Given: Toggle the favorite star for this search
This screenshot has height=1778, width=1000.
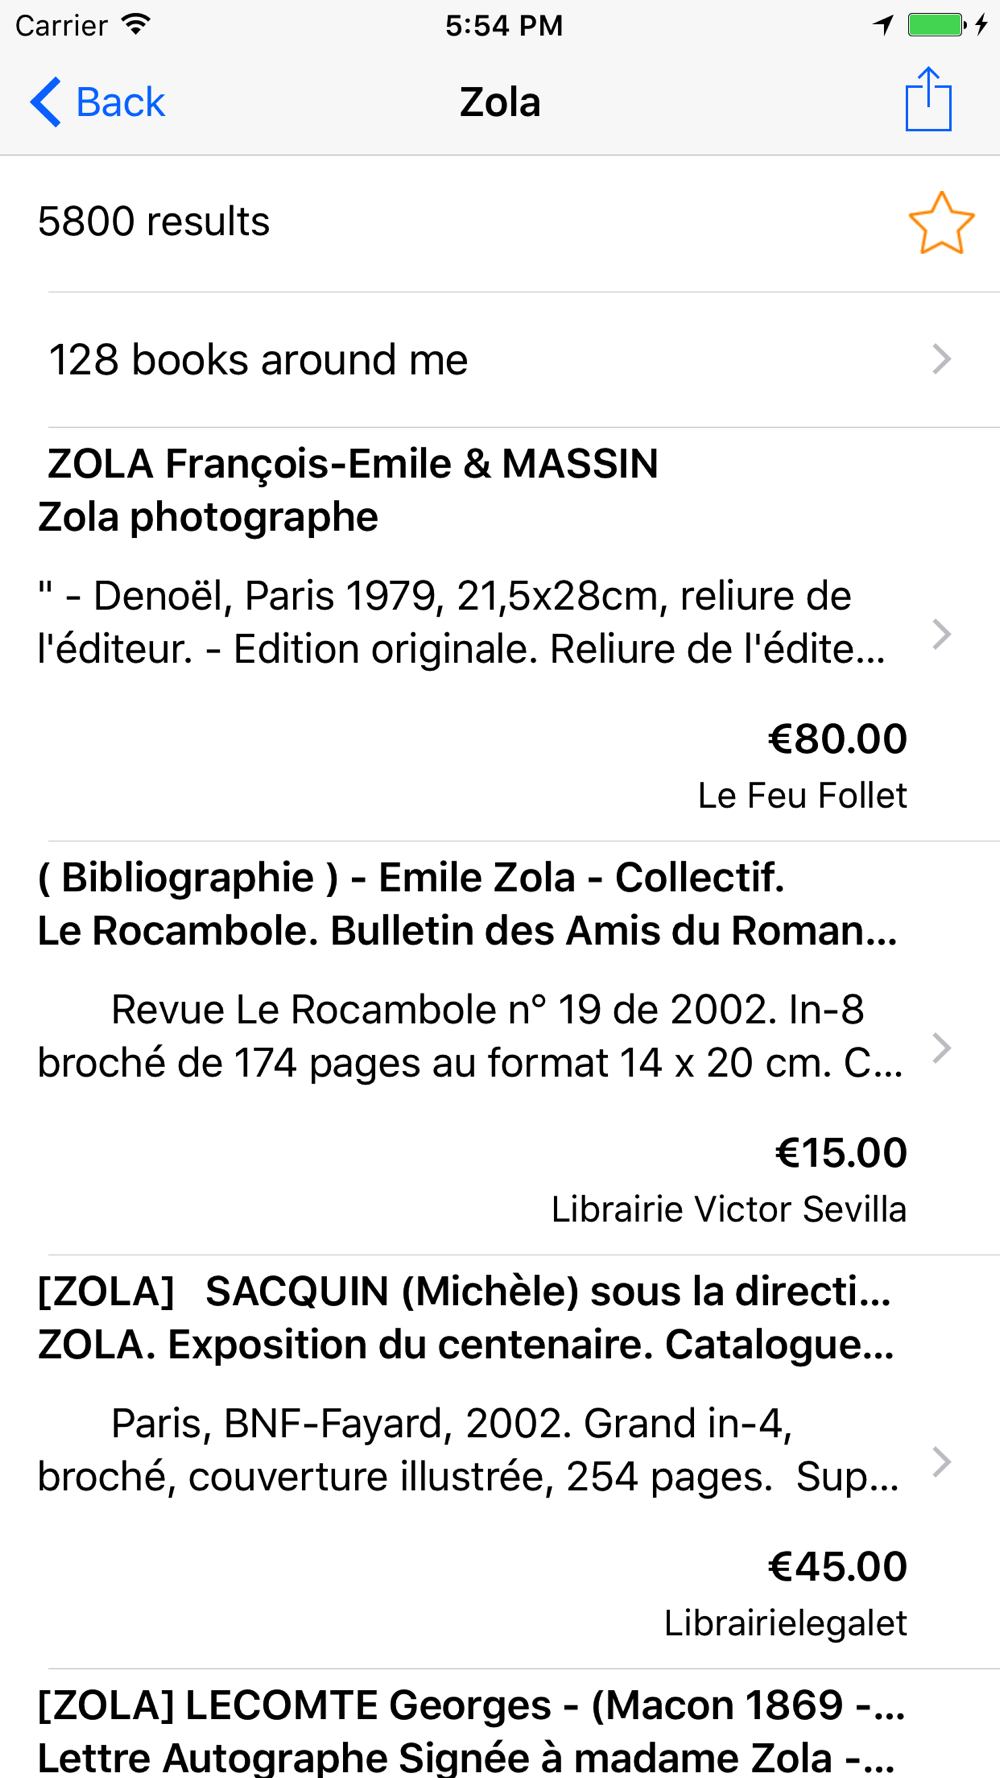Looking at the screenshot, I should pos(941,222).
